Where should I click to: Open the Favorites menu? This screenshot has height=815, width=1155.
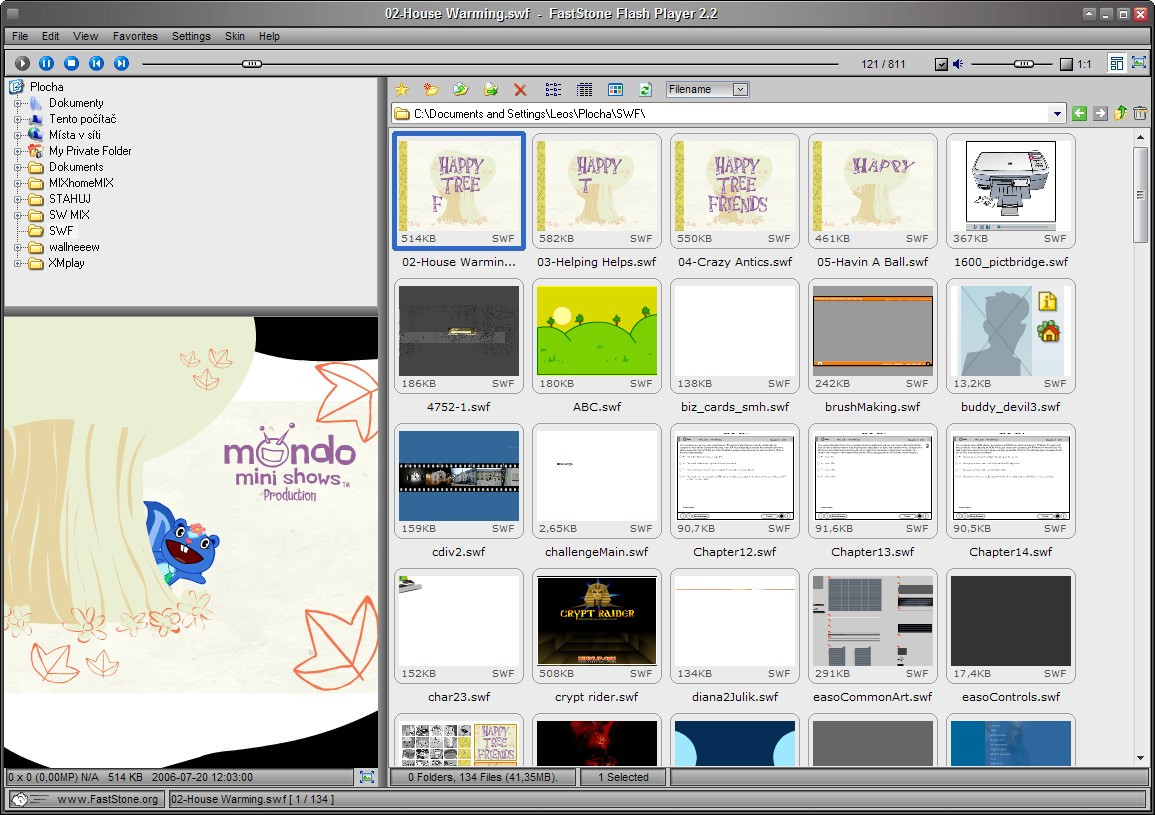click(x=135, y=36)
